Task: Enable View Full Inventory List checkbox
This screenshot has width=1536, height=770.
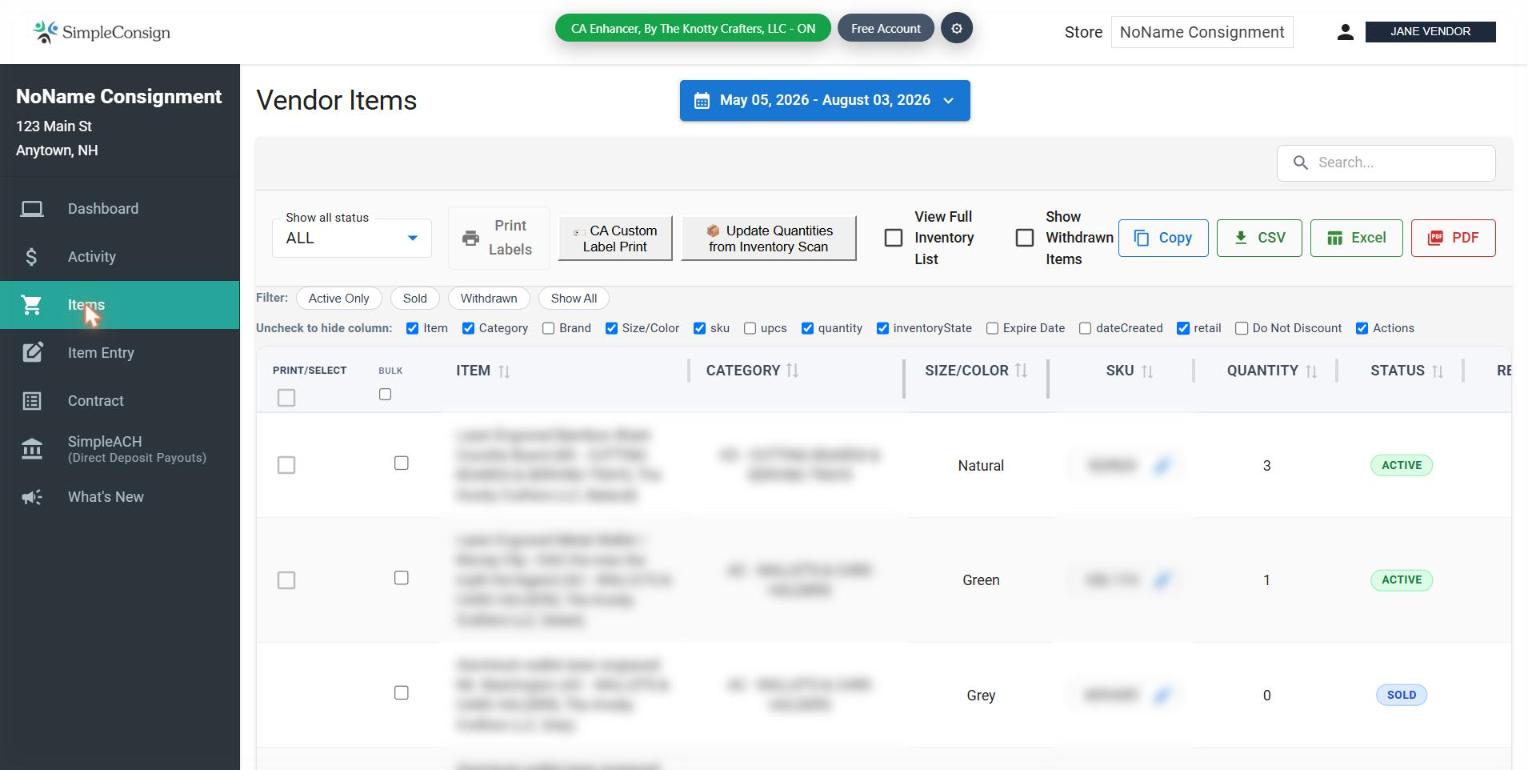Action: click(894, 238)
